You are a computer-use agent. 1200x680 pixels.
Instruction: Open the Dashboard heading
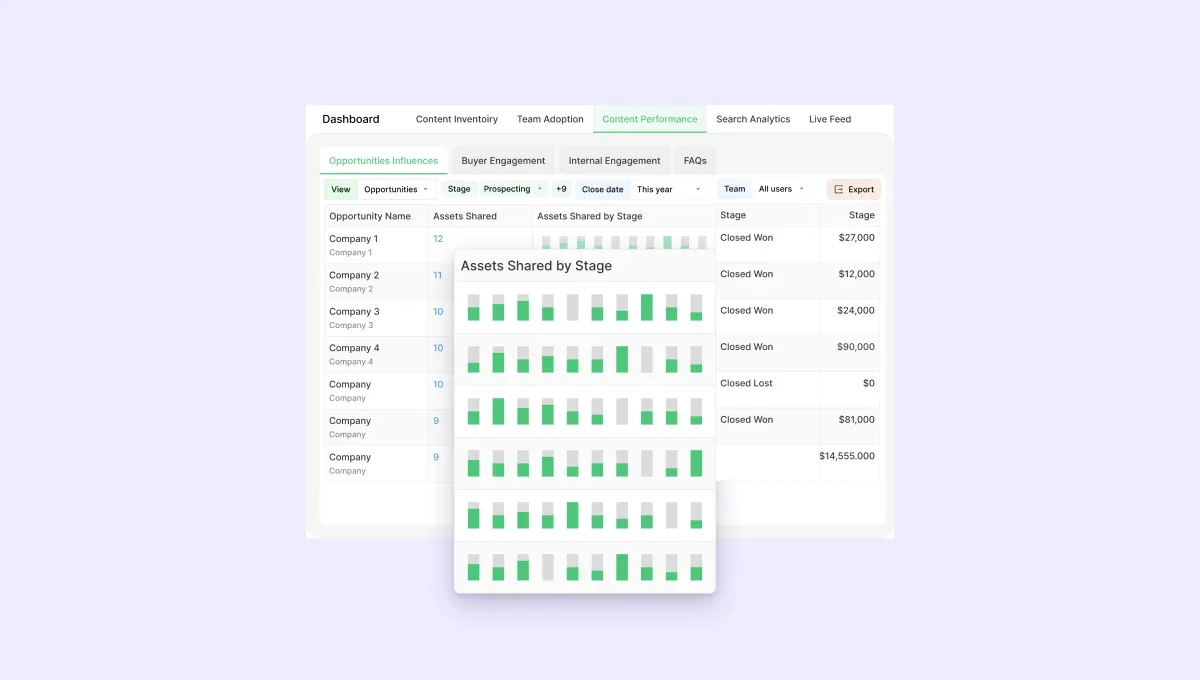click(x=351, y=119)
